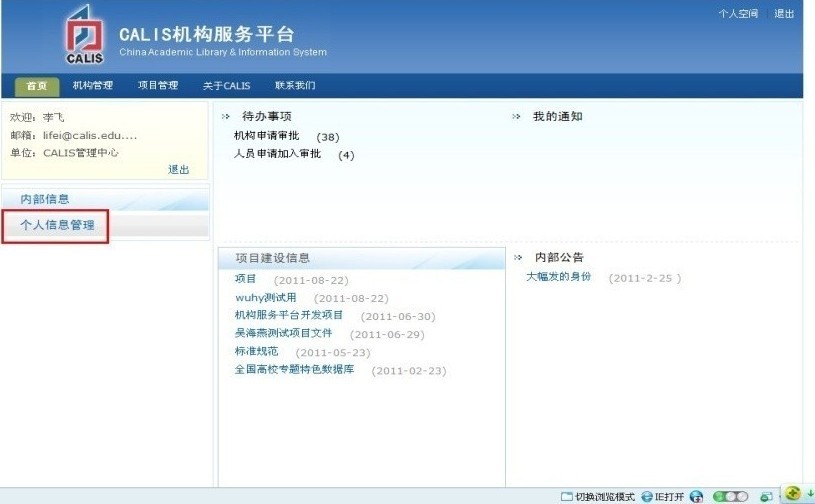Click the 切换浏览模式 folder icon in status bar
This screenshot has width=815, height=504.
point(567,496)
